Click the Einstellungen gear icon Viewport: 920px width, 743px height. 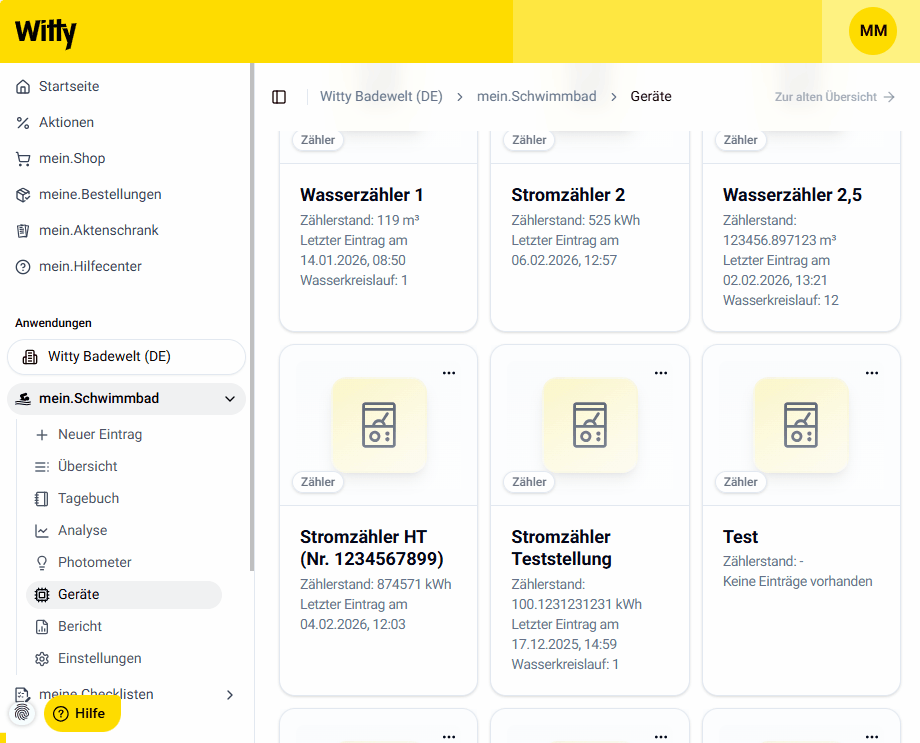pos(42,659)
